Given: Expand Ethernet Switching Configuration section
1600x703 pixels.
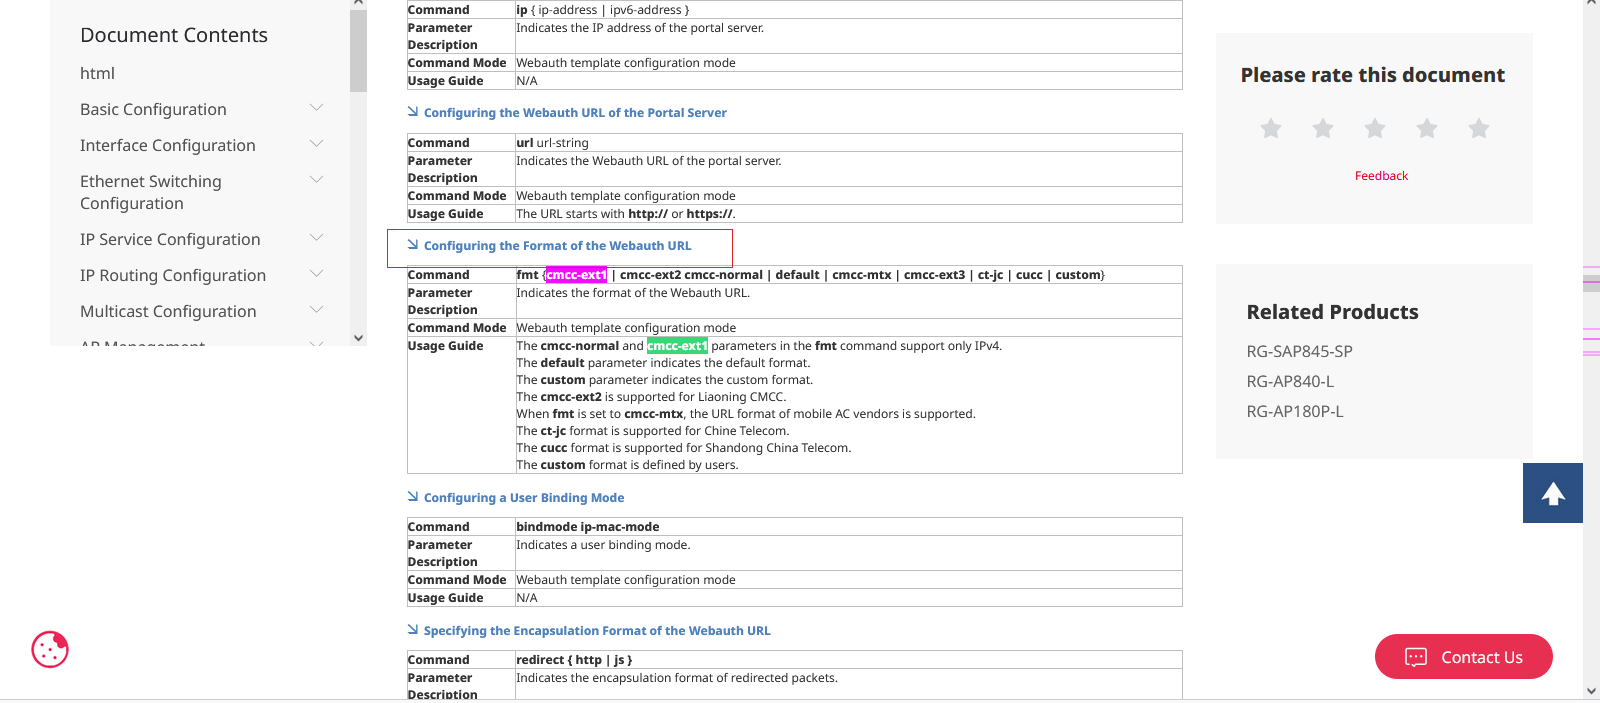Looking at the screenshot, I should 317,180.
